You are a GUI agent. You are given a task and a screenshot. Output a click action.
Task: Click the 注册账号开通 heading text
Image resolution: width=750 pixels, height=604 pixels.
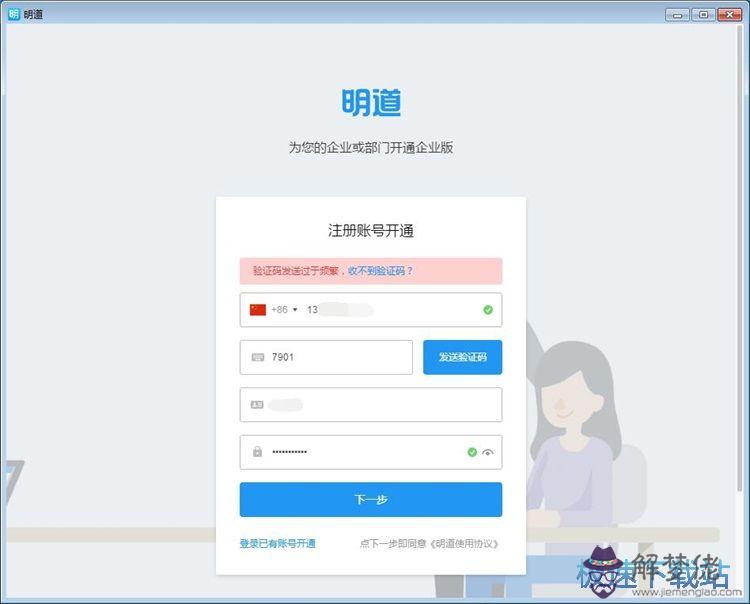point(371,231)
